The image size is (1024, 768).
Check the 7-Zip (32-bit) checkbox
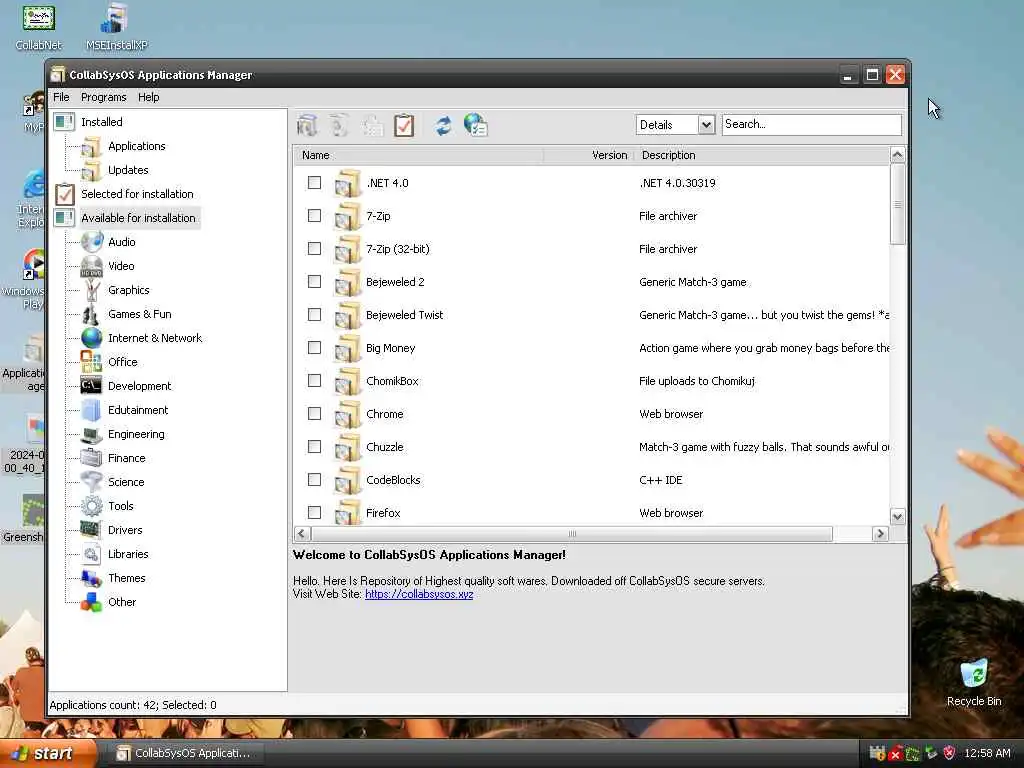314,249
